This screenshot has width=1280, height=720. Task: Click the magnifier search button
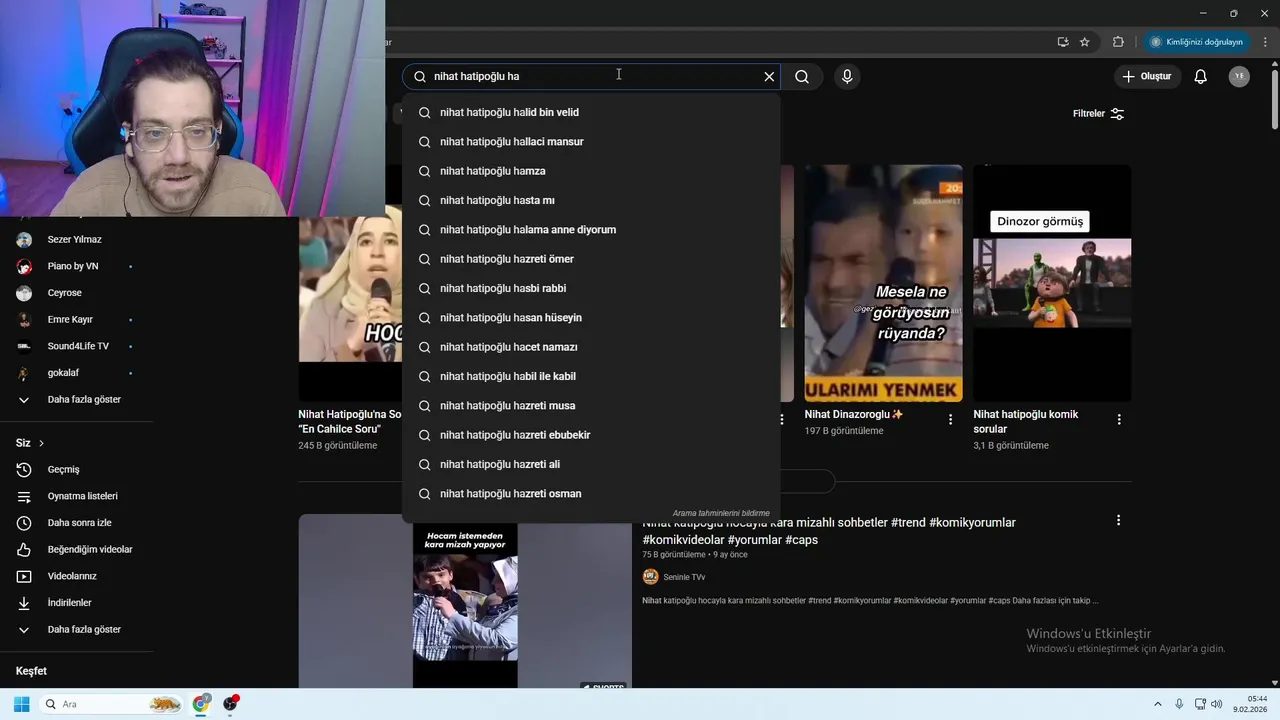tap(802, 76)
